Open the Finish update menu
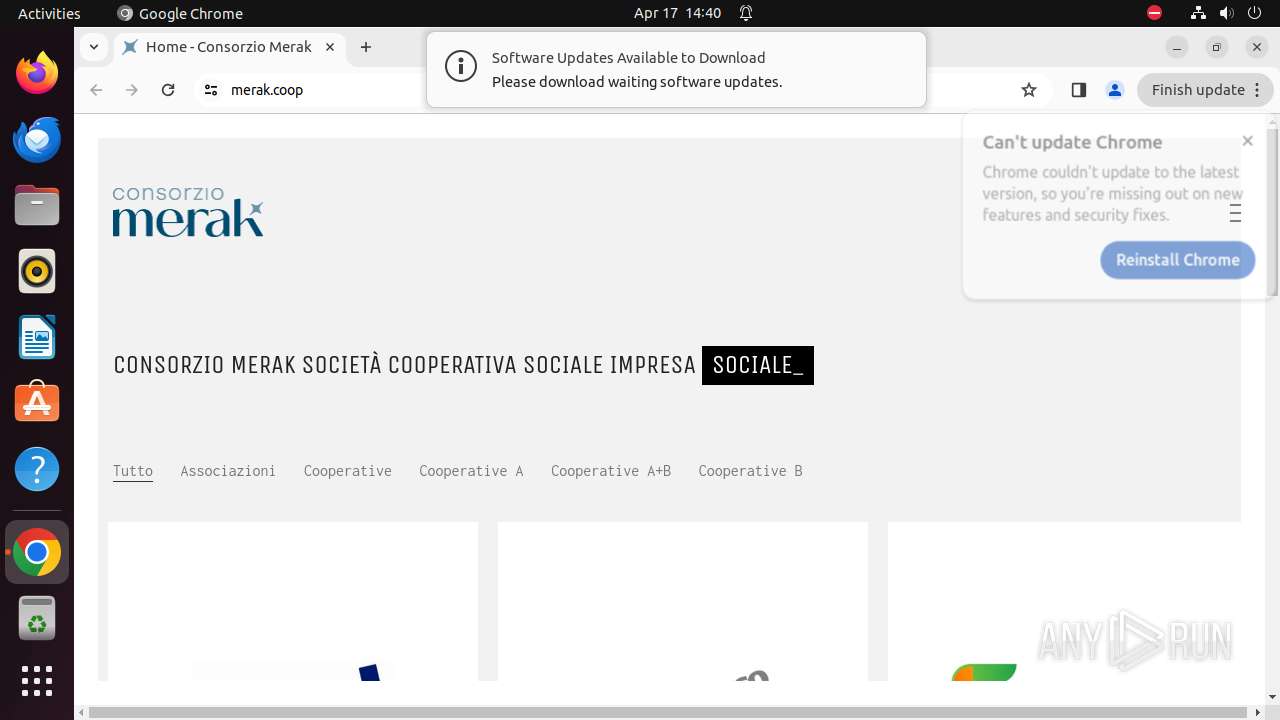1280x720 pixels. click(1205, 90)
